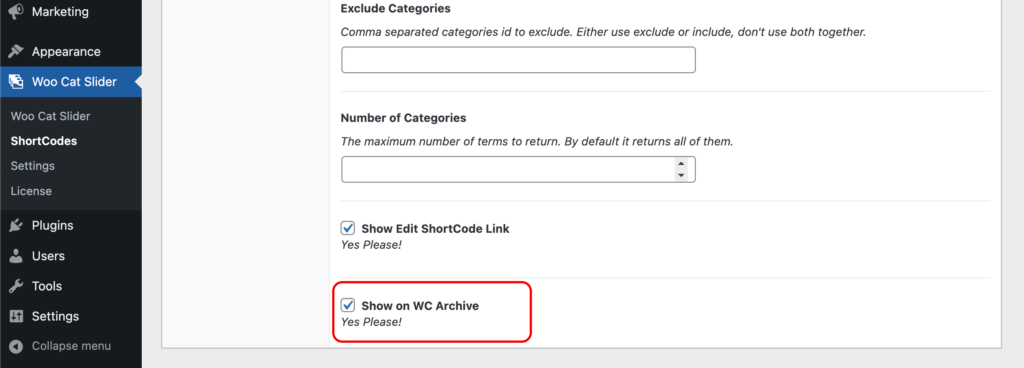Click the Woo Cat Slider menu icon
The height and width of the screenshot is (368, 1024).
[16, 82]
